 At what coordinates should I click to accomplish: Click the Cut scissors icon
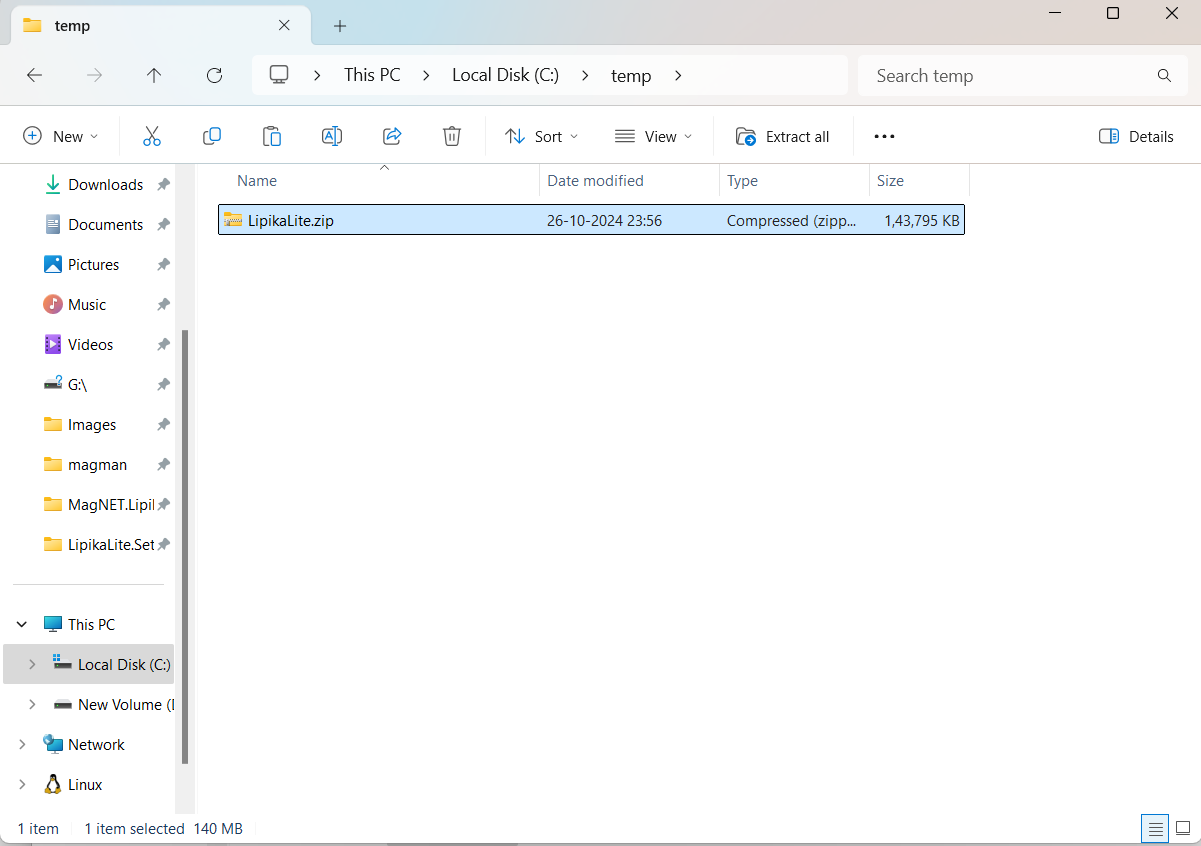point(152,136)
